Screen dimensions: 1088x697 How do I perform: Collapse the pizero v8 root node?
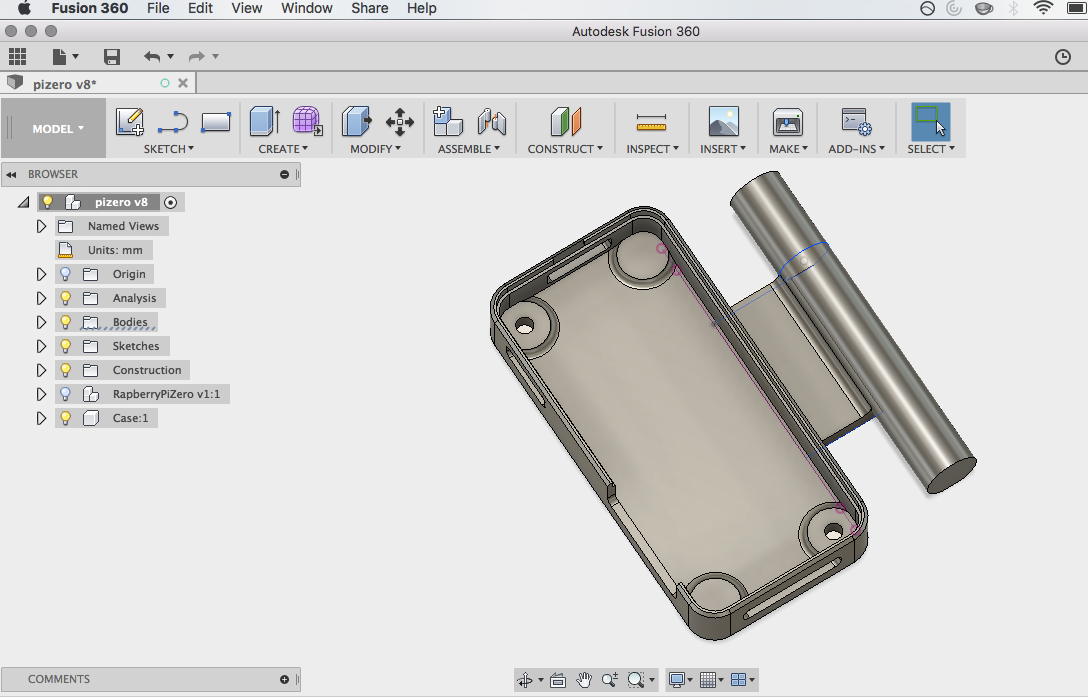click(24, 202)
